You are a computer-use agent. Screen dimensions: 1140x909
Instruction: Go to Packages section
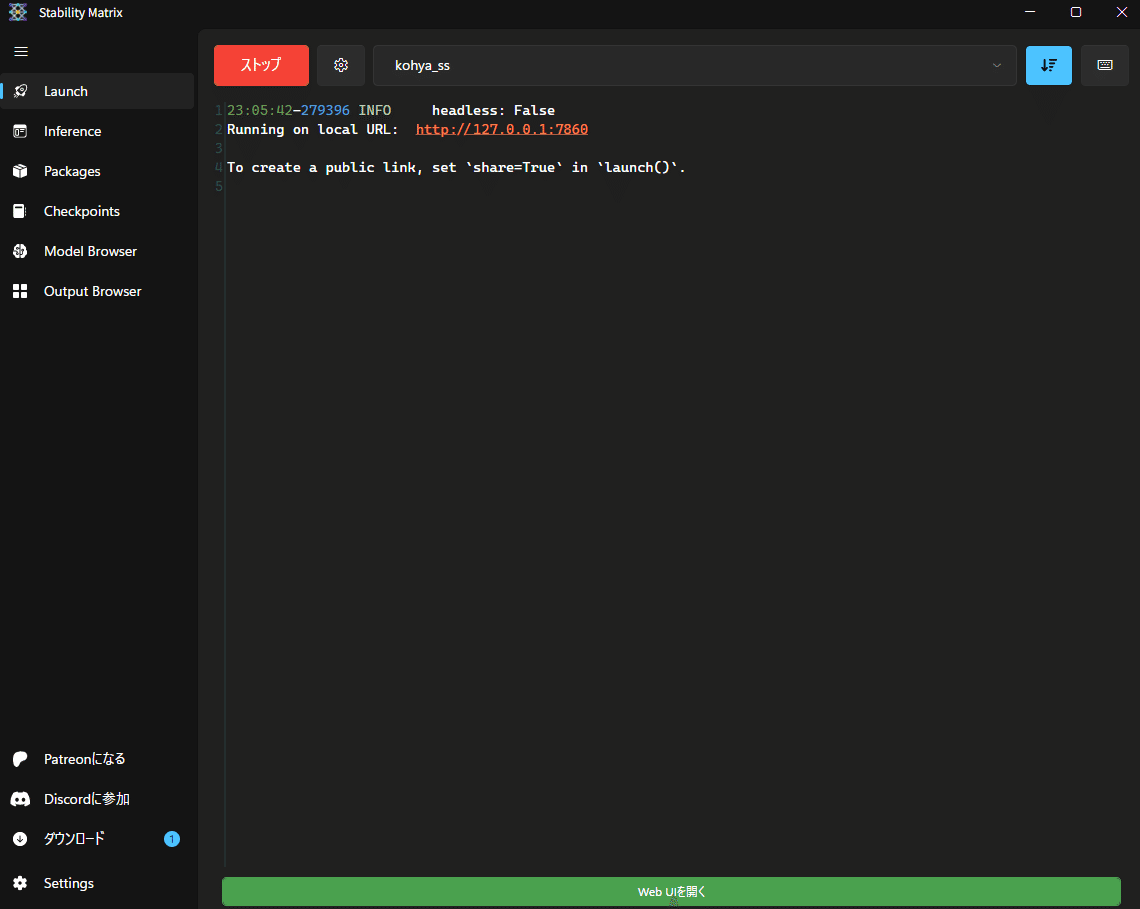point(97,171)
